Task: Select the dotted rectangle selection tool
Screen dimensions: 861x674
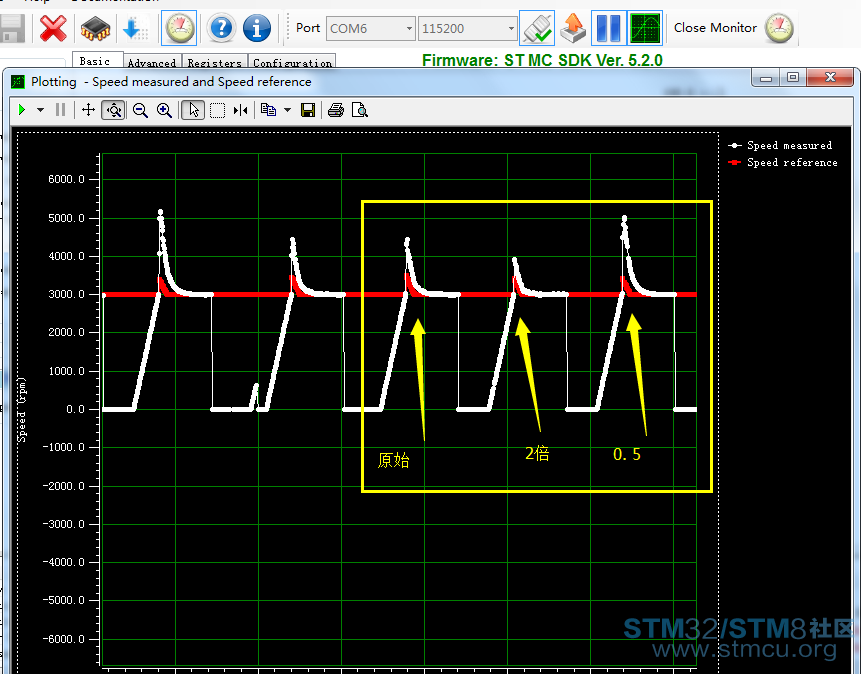Action: pyautogui.click(x=217, y=110)
